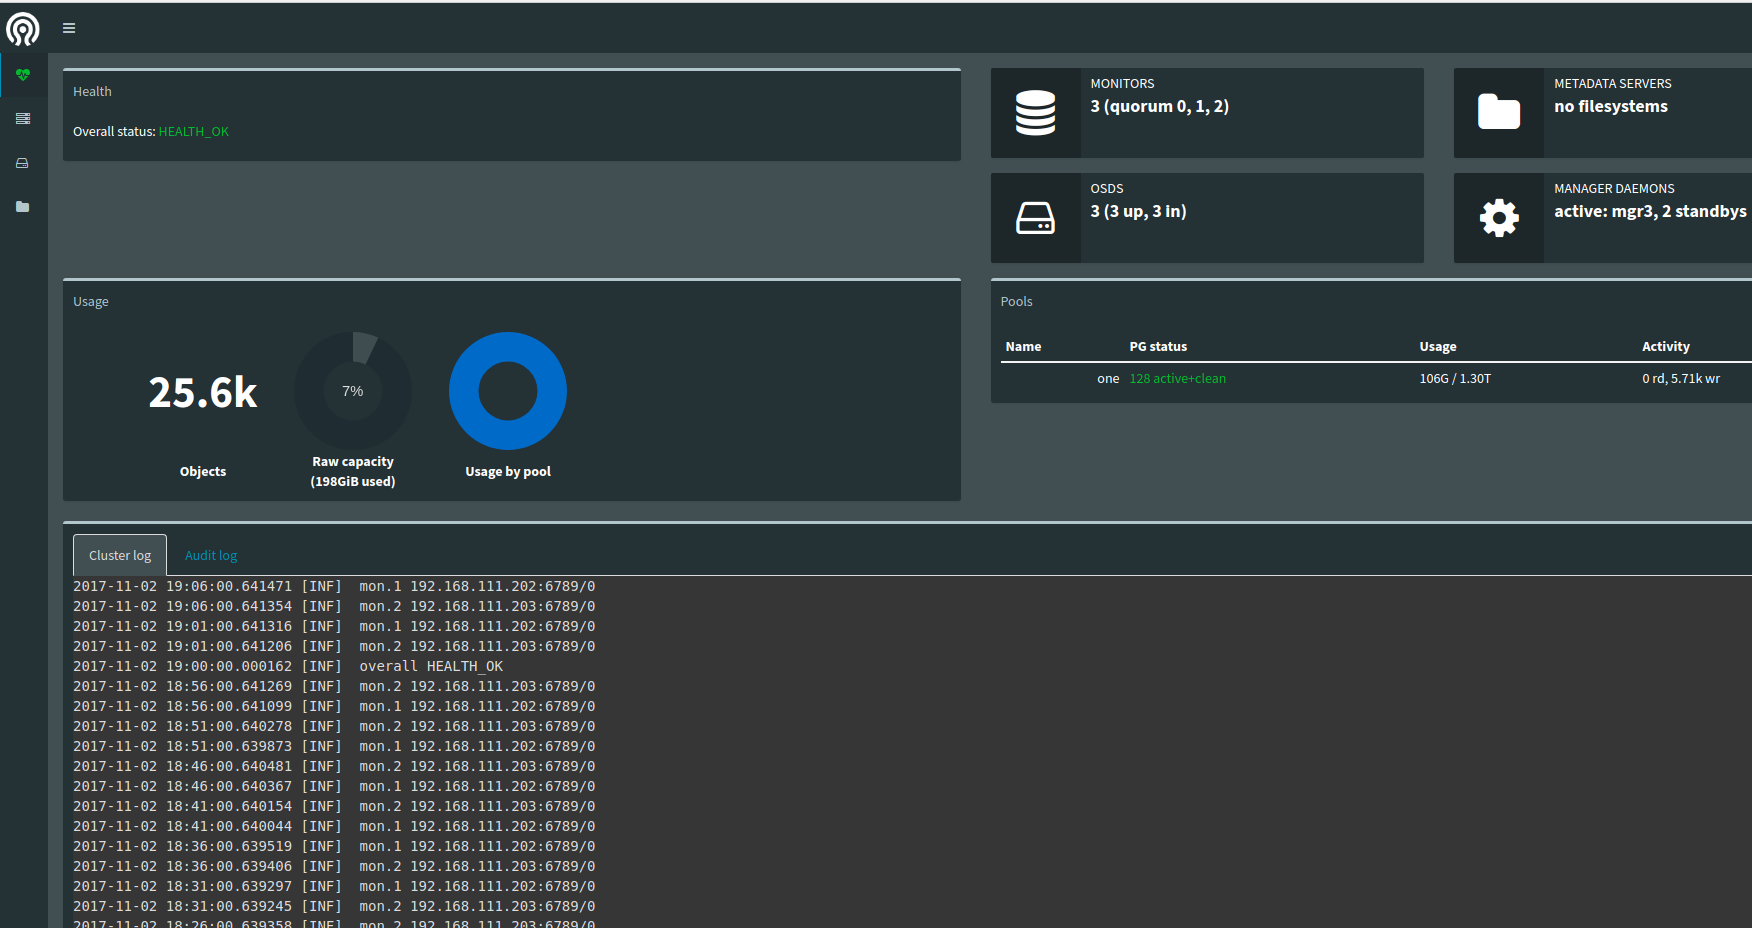Screen dimensions: 1752x928
Task: Click the Usage column header in Pools
Action: 1437,347
